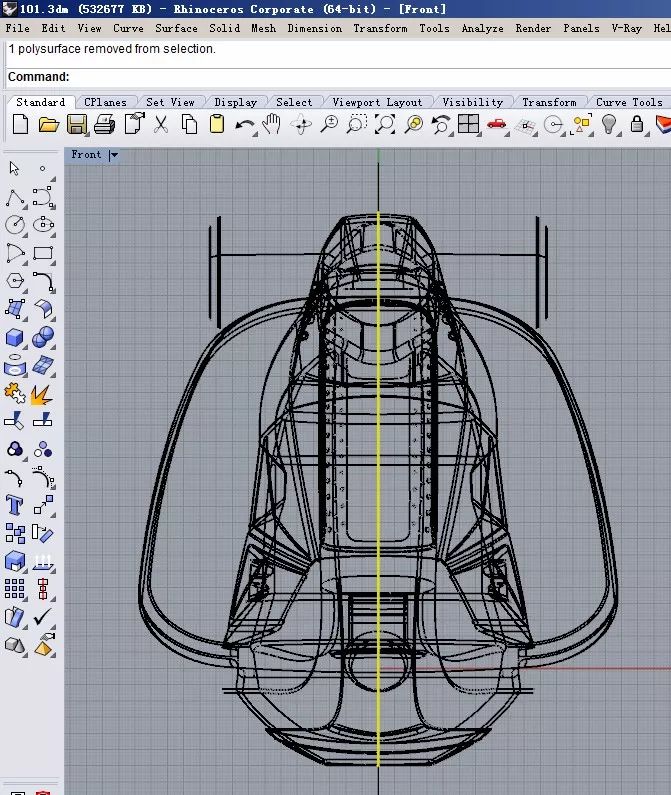Click the Lock padlock icon
671x795 pixels.
point(638,125)
